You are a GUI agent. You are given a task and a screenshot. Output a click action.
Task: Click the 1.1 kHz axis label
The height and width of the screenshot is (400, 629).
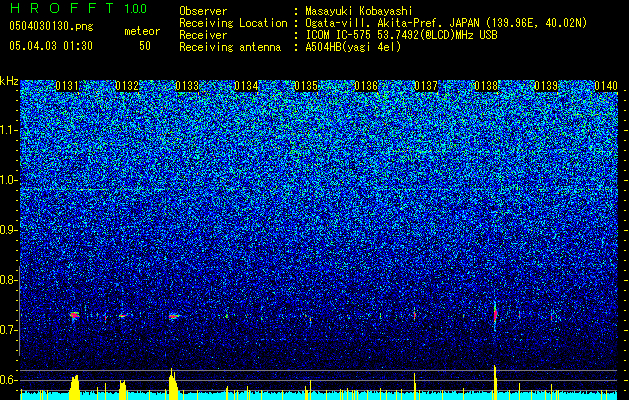7,130
